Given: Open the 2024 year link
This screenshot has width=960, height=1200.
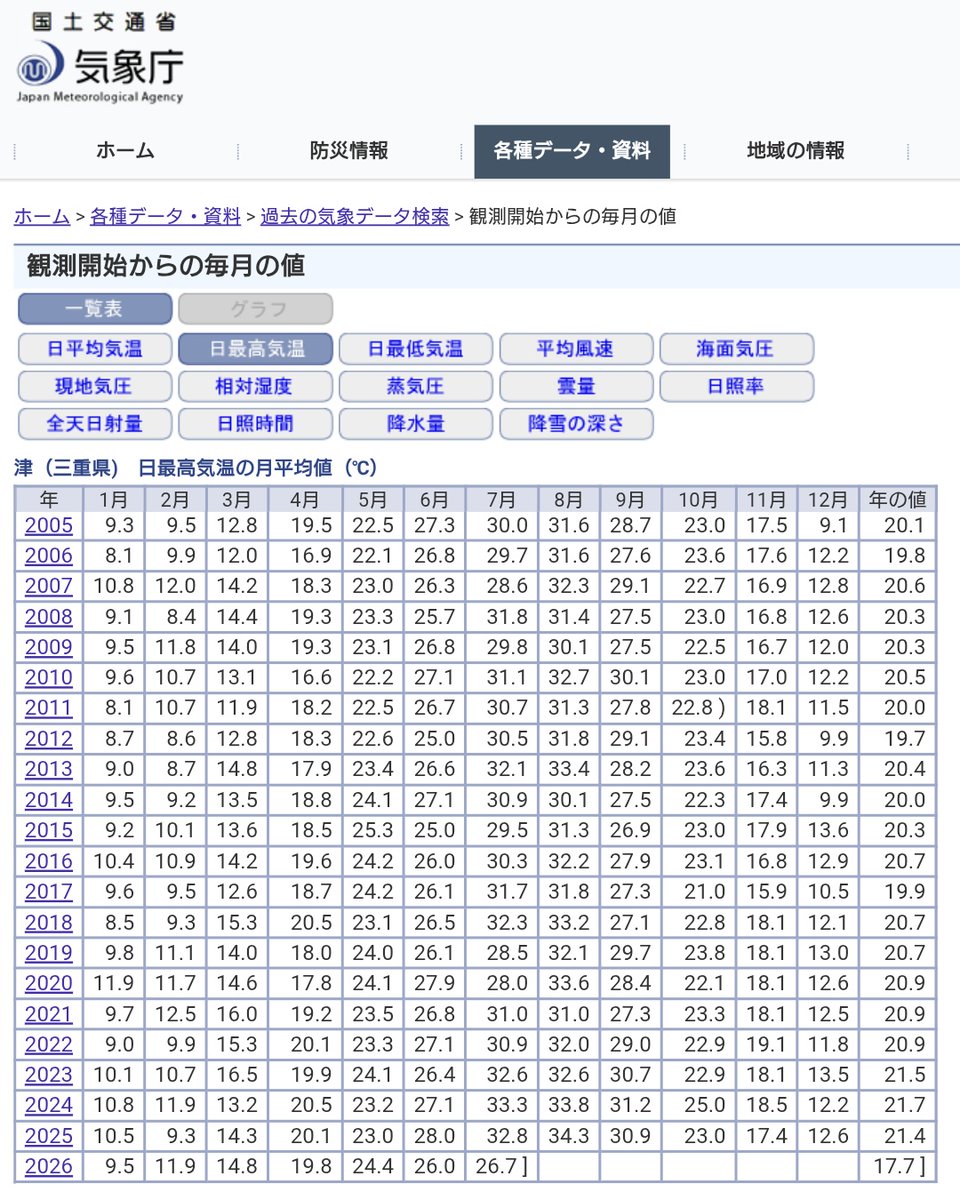Looking at the screenshot, I should point(49,1106).
